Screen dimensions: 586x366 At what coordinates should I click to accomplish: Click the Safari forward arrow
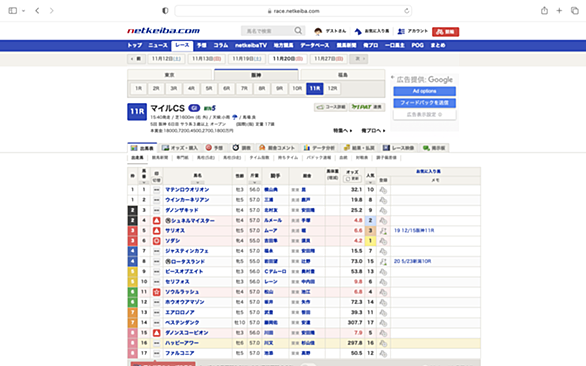pyautogui.click(x=52, y=11)
